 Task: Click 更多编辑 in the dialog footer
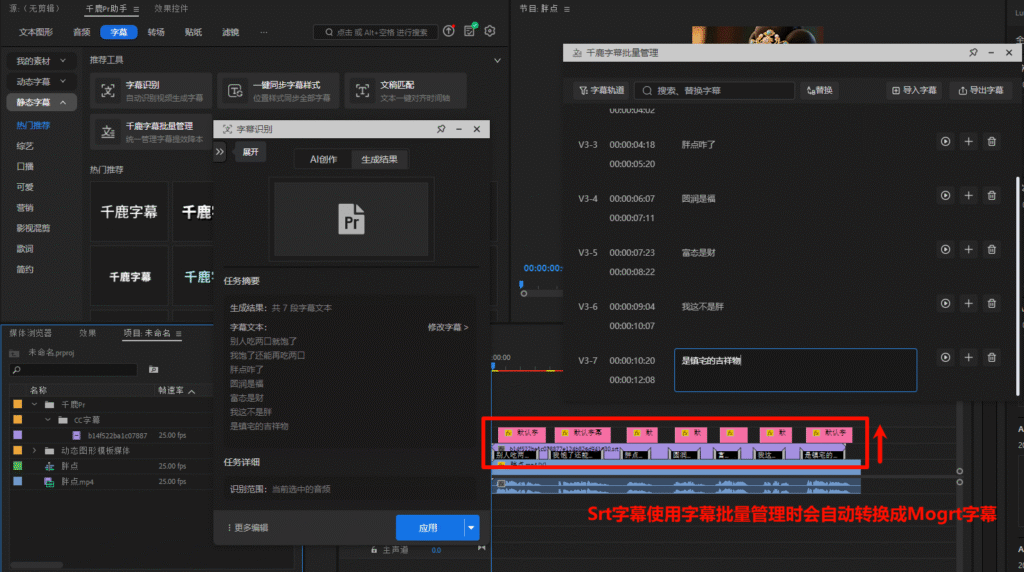[248, 528]
